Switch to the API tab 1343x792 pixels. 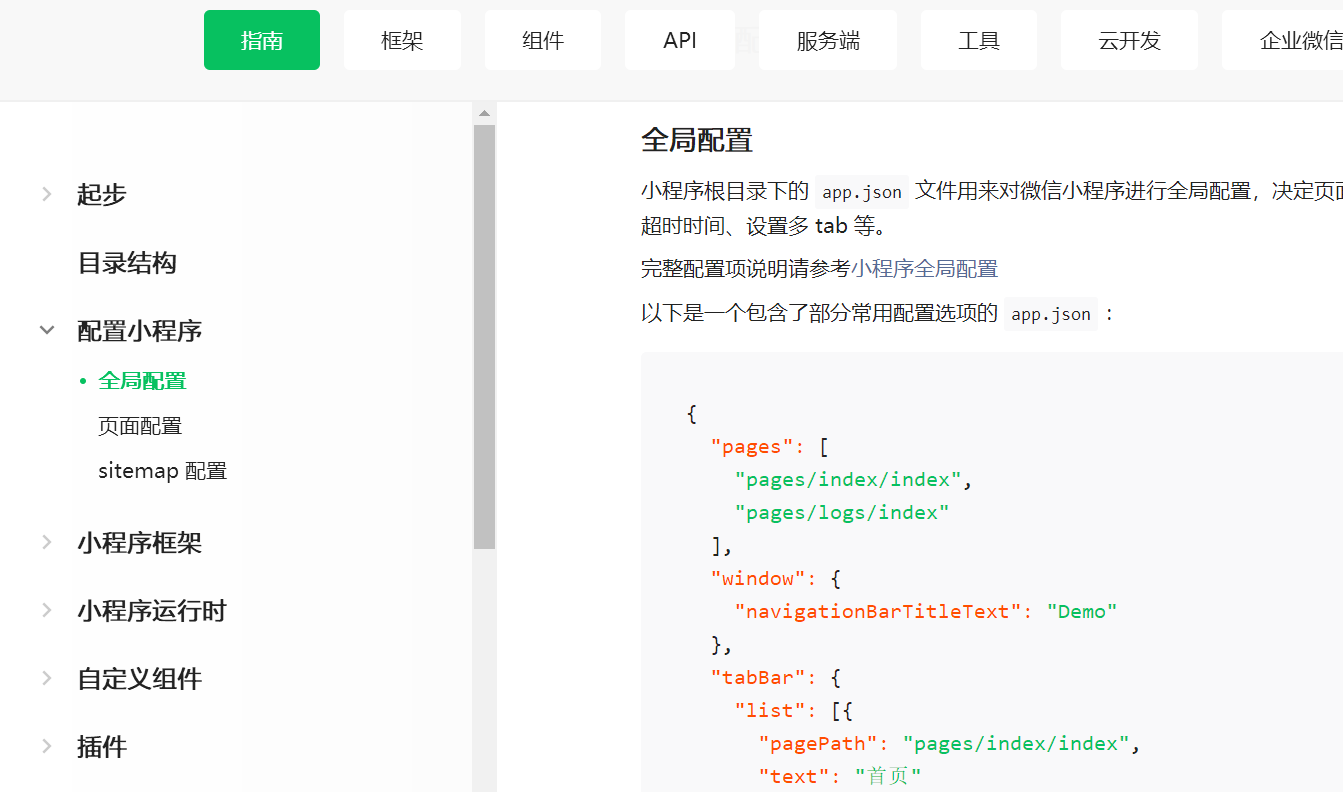(x=680, y=40)
